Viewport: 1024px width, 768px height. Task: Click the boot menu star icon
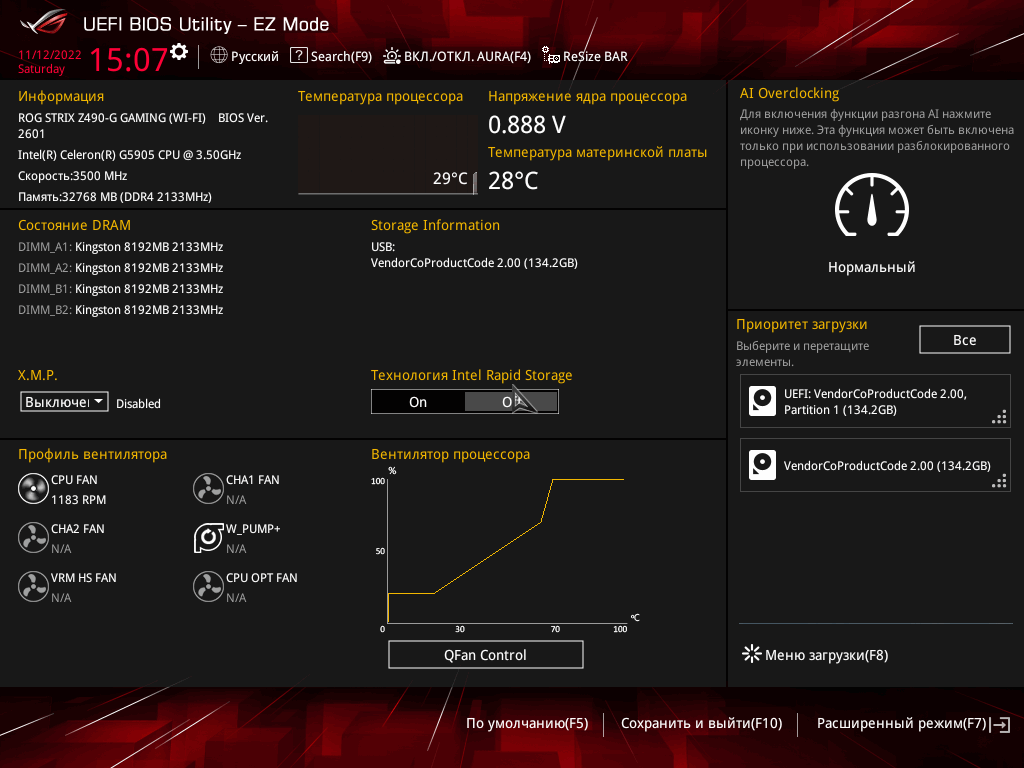coord(752,654)
